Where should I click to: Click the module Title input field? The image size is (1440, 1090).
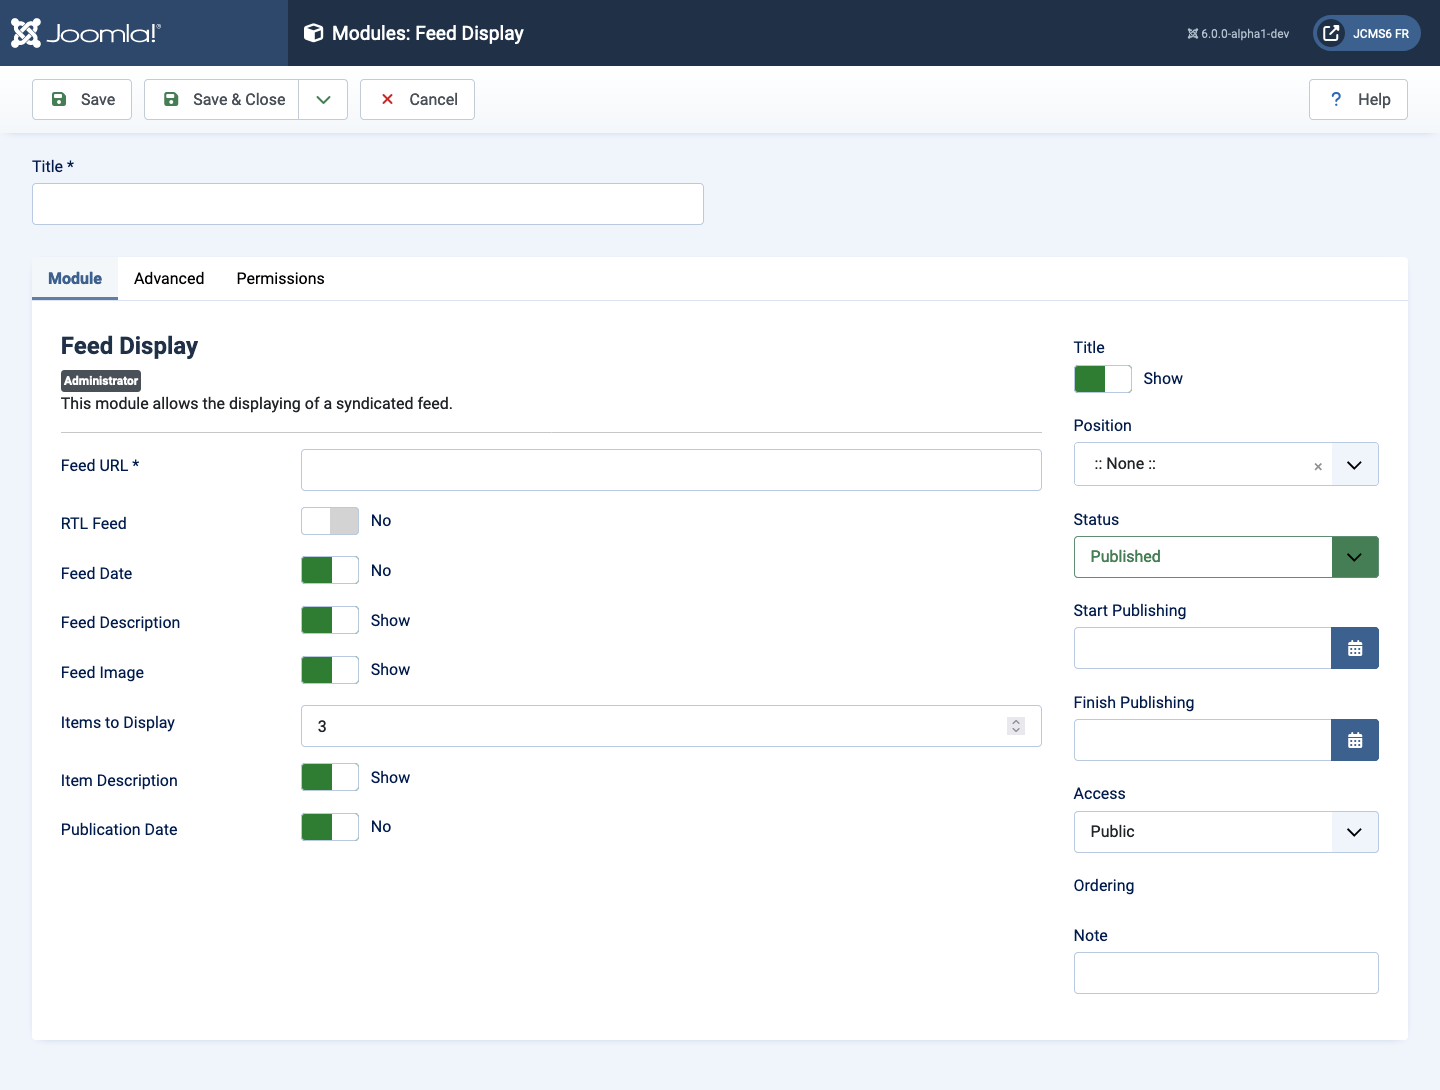[x=368, y=204]
